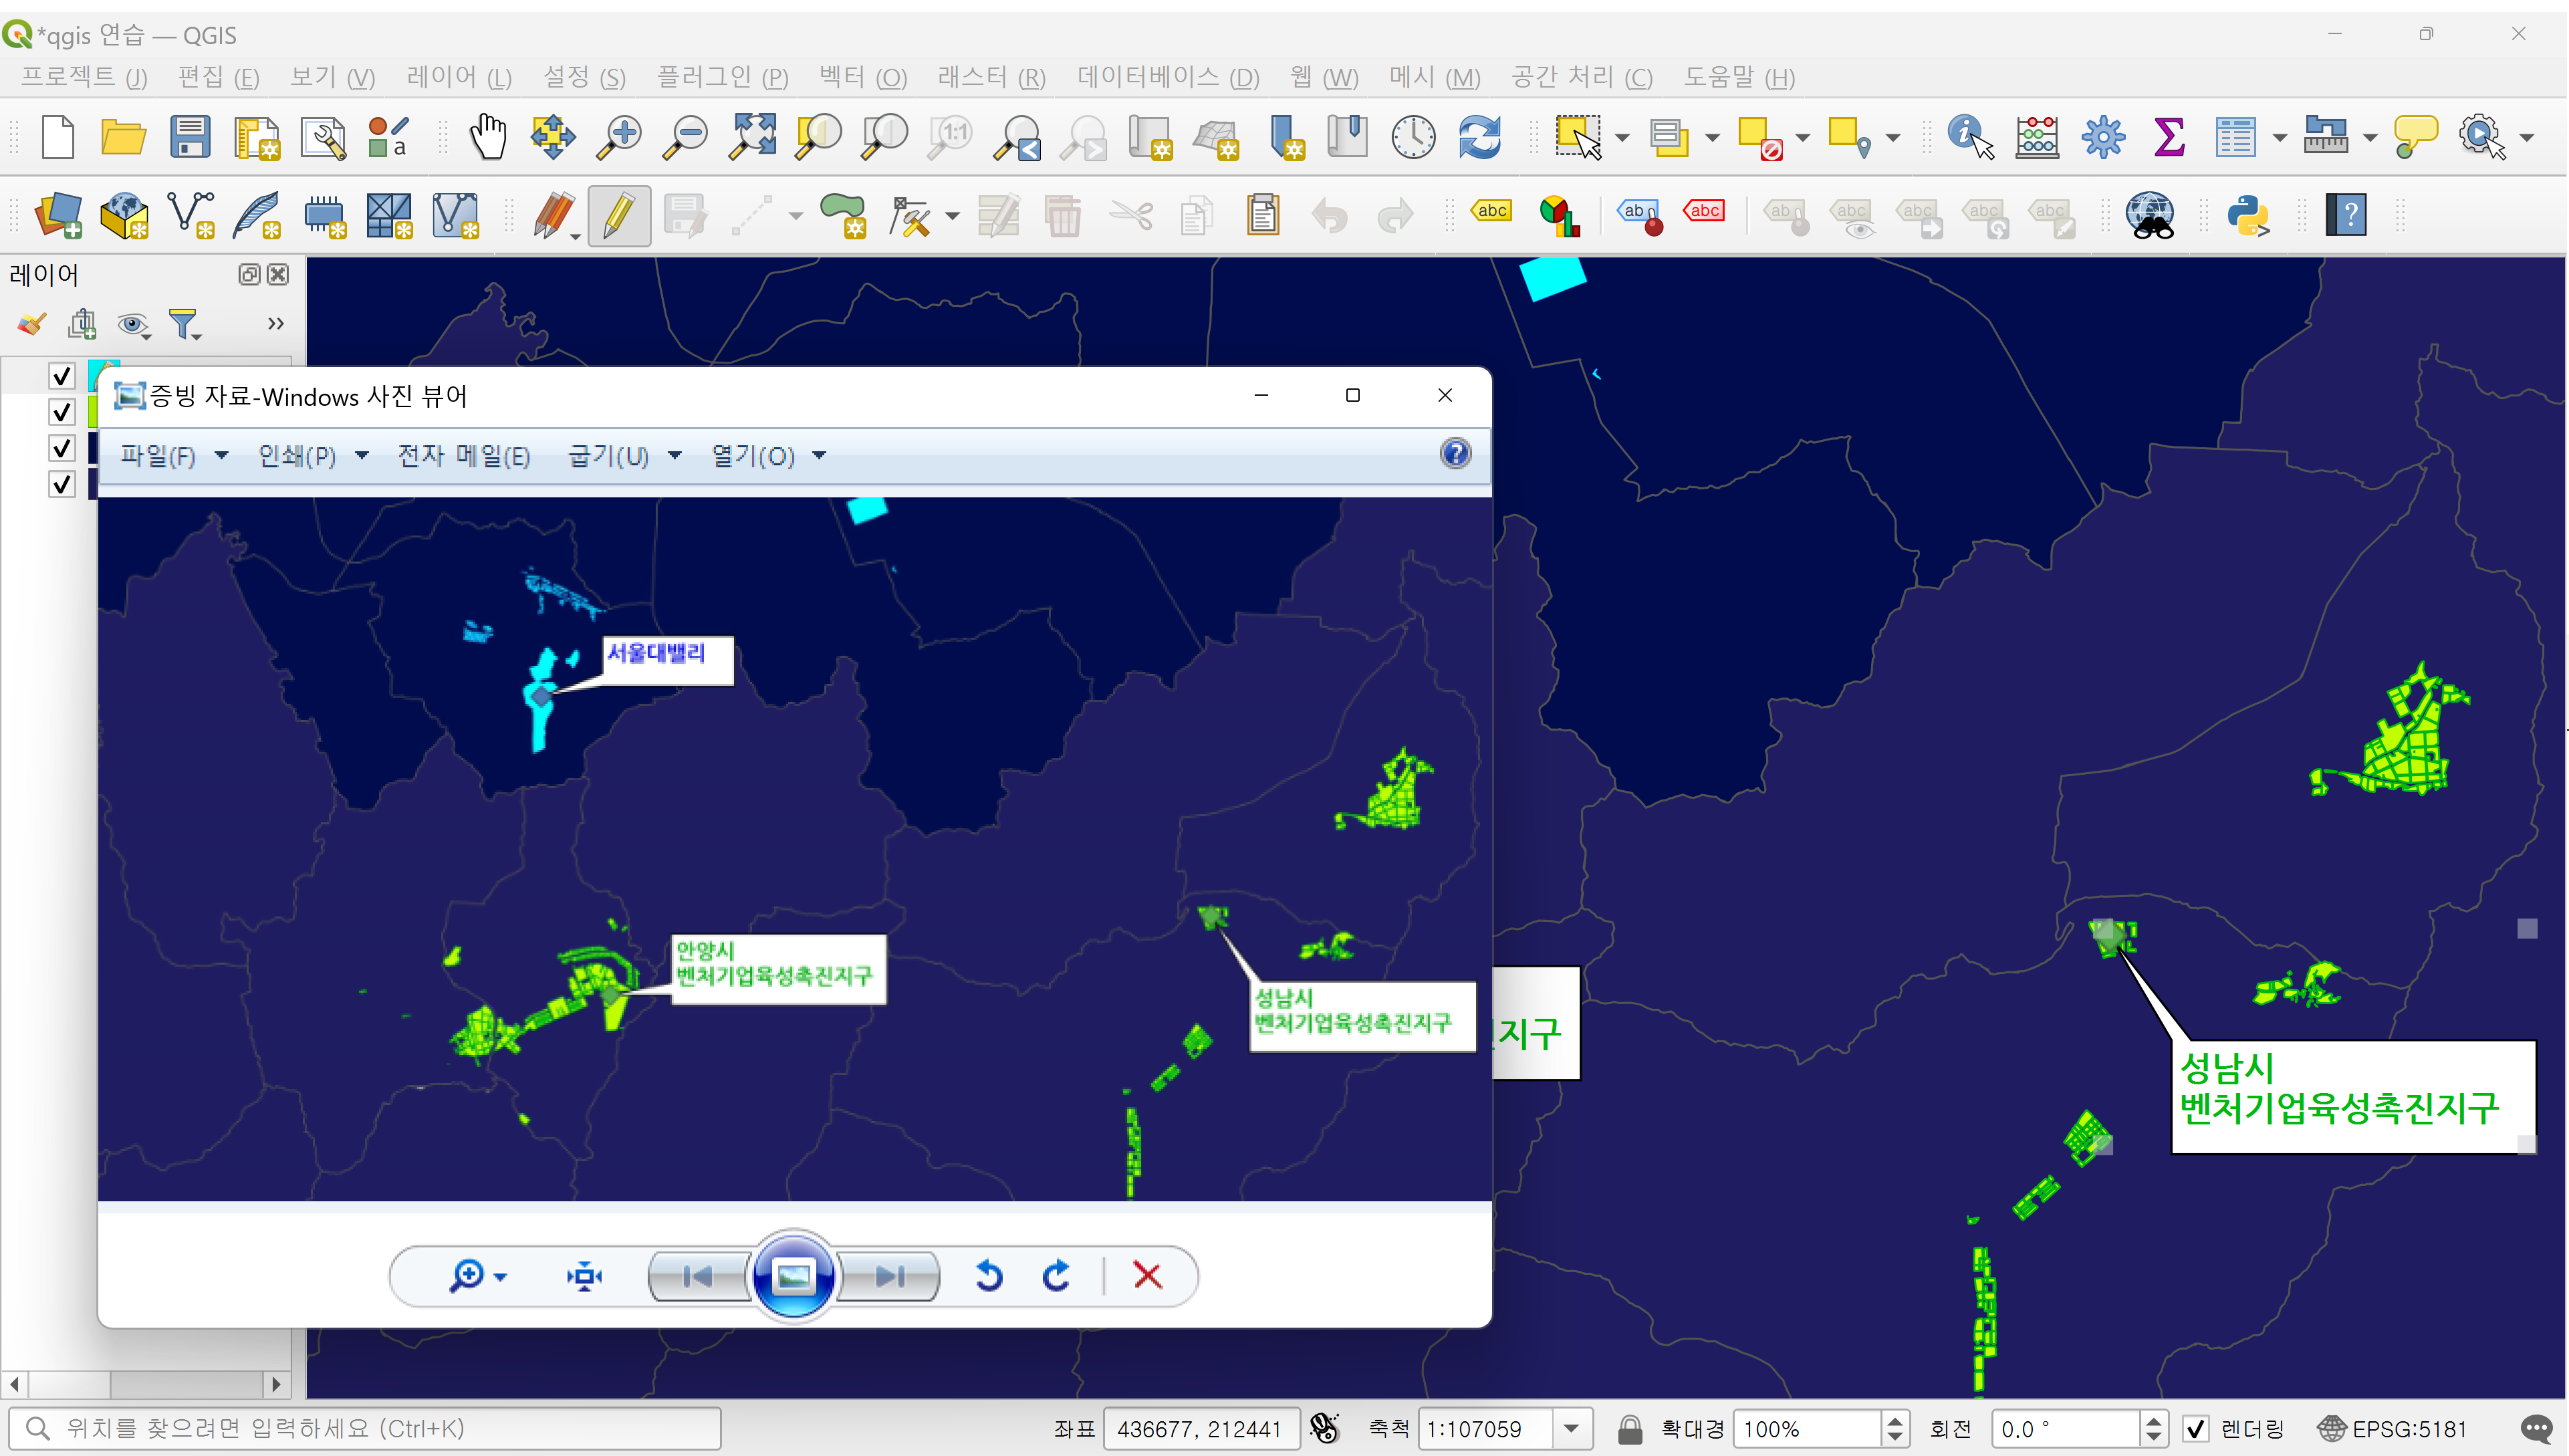Open the Field Calculator
The height and width of the screenshot is (1456, 2569).
click(2036, 136)
